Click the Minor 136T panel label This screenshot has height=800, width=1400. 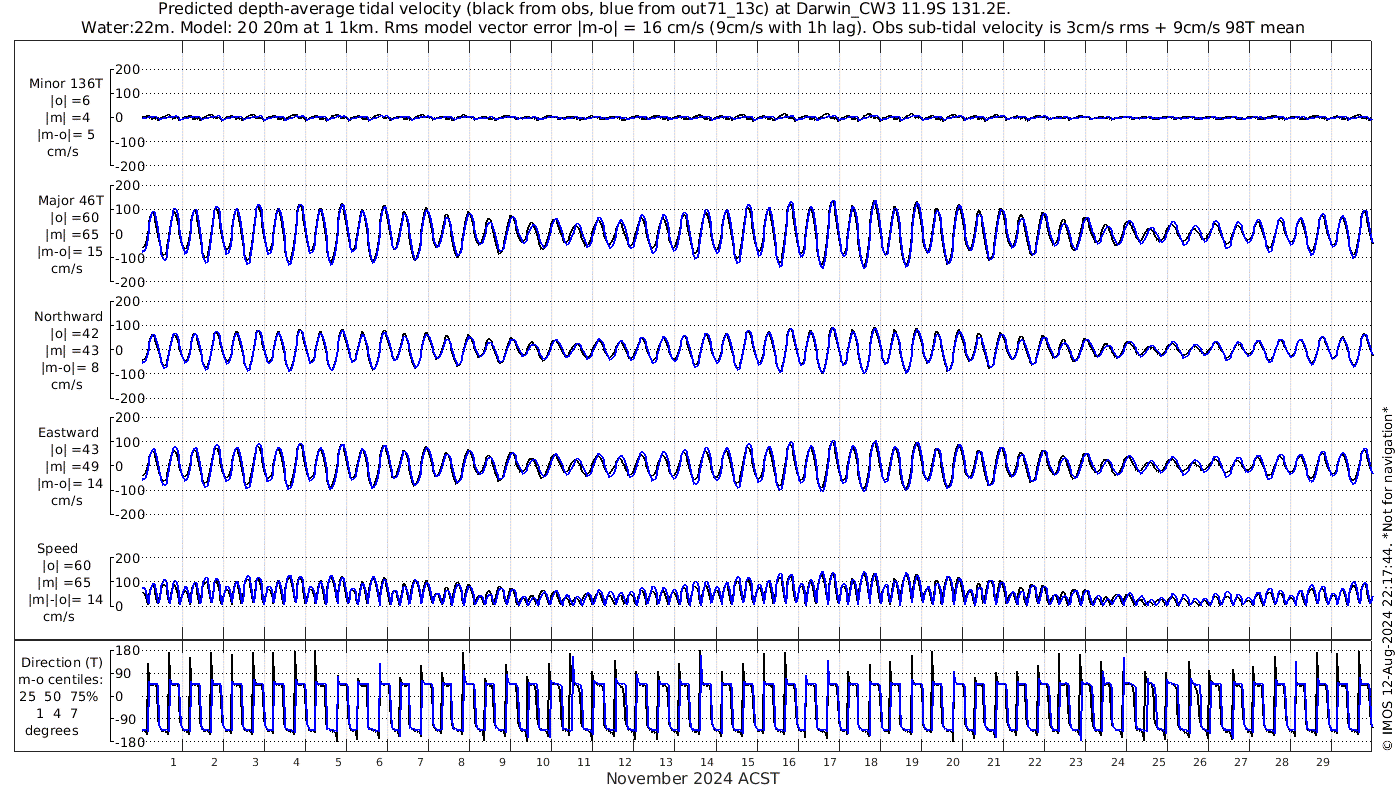tap(66, 83)
